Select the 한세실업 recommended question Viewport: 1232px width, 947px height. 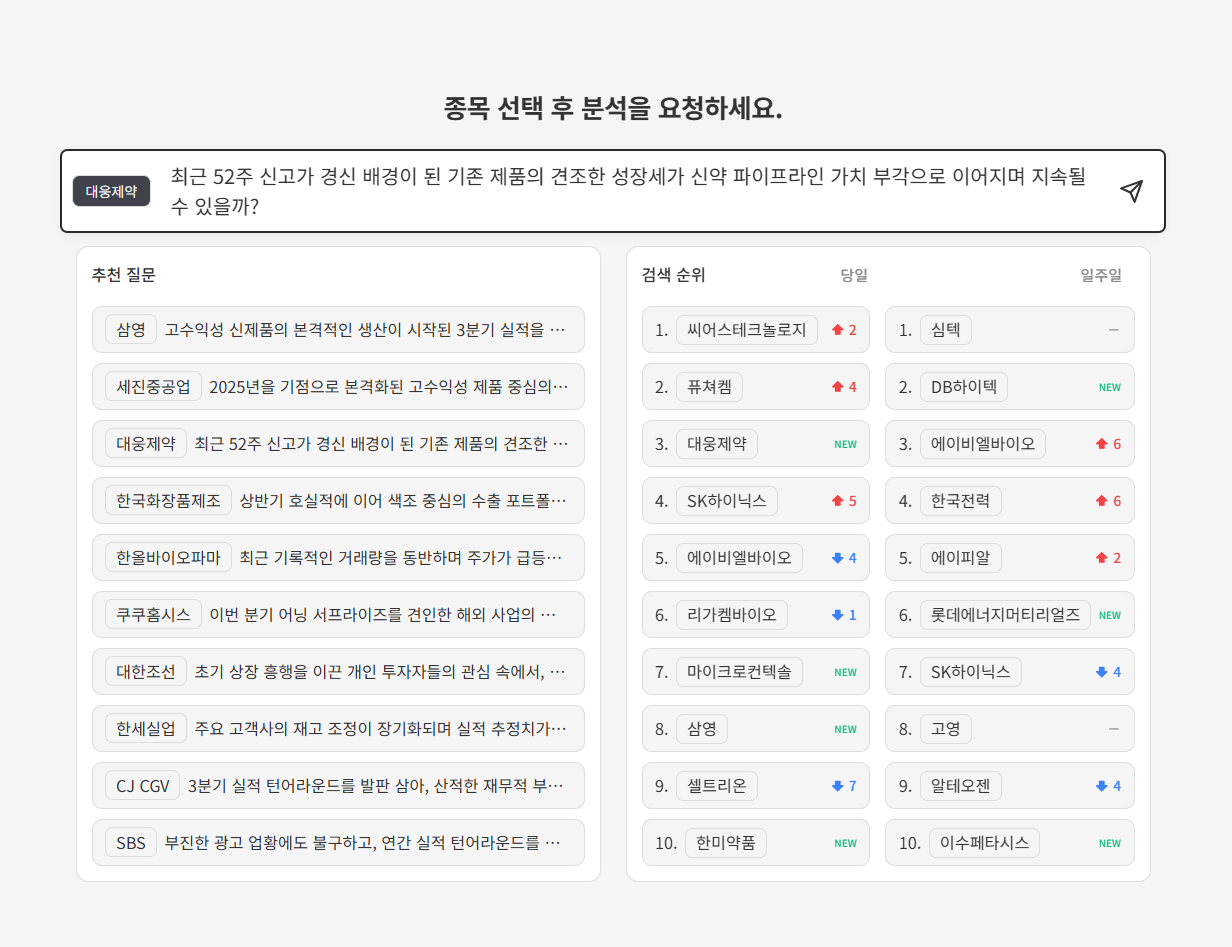[338, 729]
